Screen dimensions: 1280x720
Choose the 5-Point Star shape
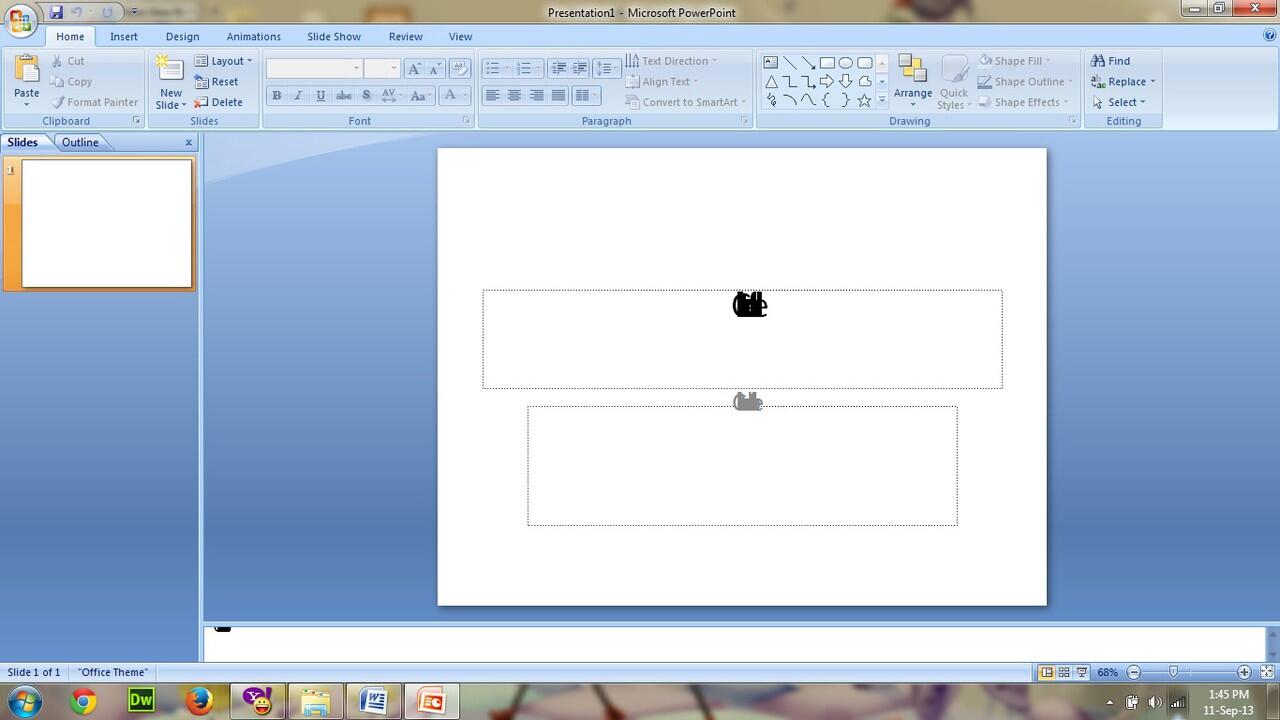click(x=864, y=100)
